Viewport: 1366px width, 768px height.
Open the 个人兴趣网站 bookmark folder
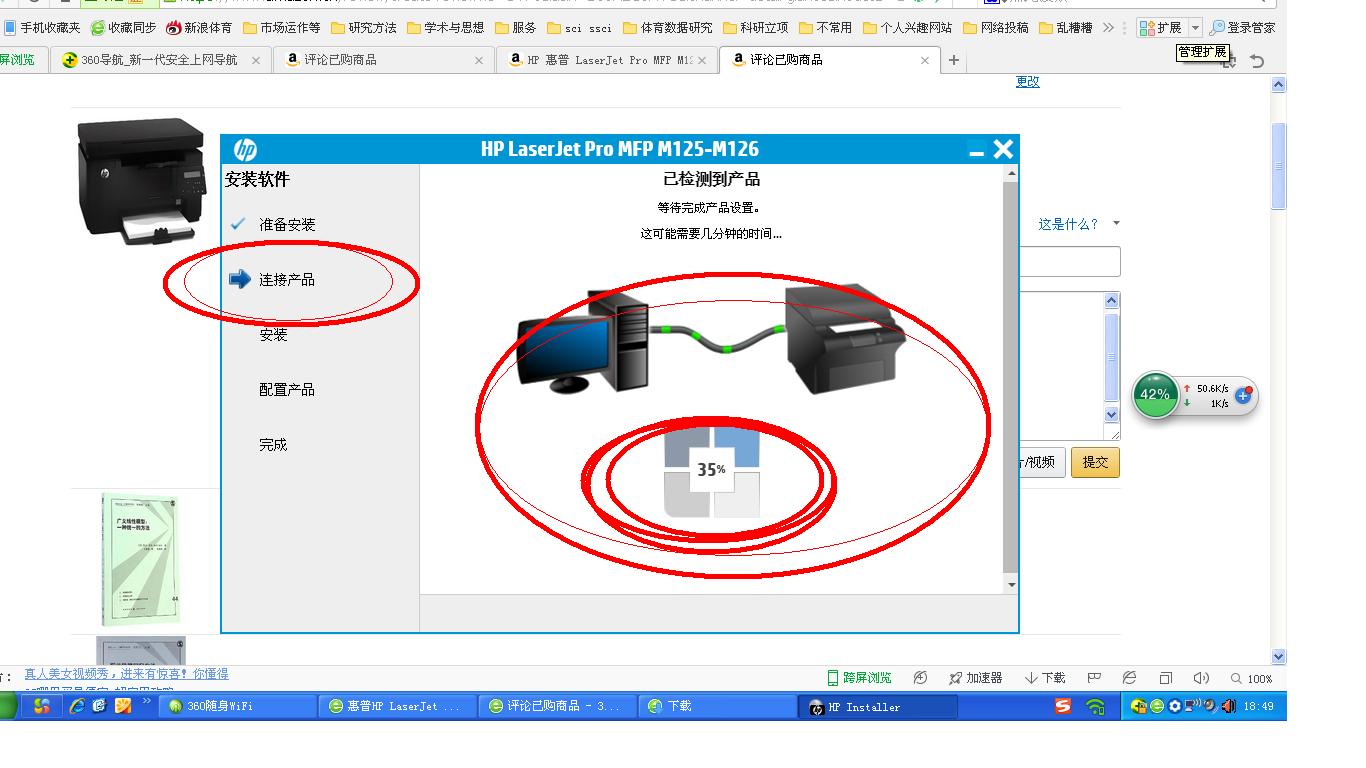click(907, 28)
